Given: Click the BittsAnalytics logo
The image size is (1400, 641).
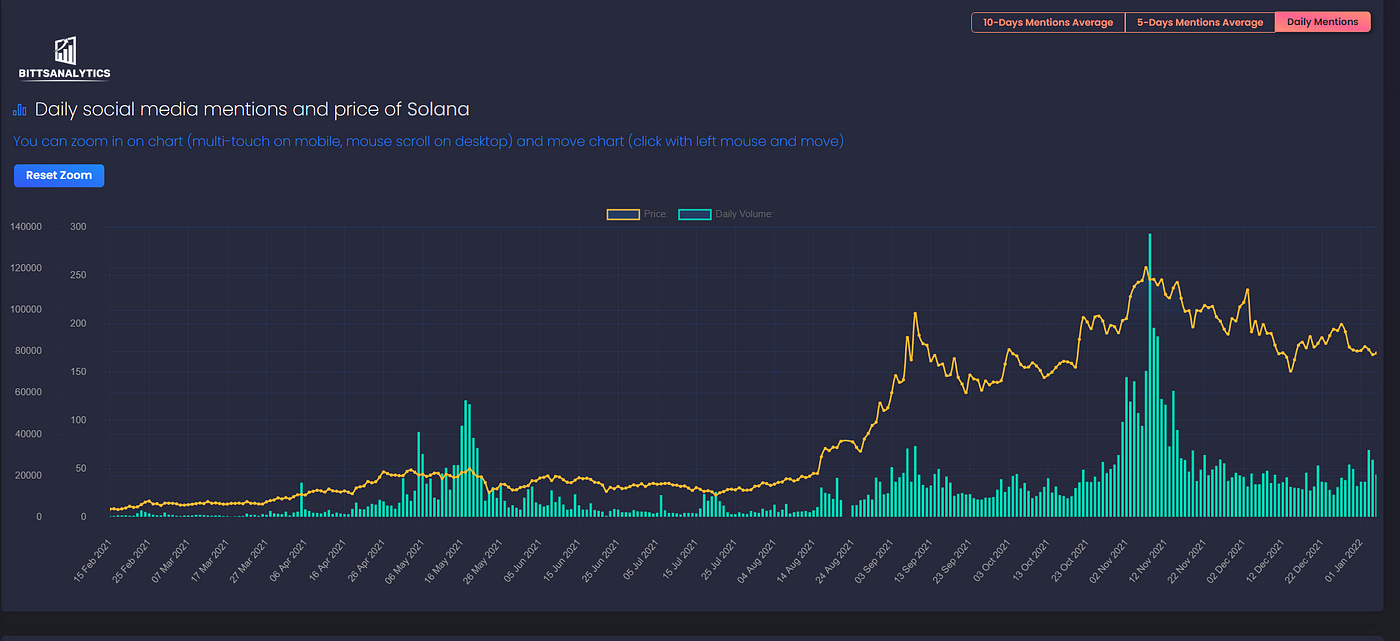Looking at the screenshot, I should pyautogui.click(x=65, y=58).
